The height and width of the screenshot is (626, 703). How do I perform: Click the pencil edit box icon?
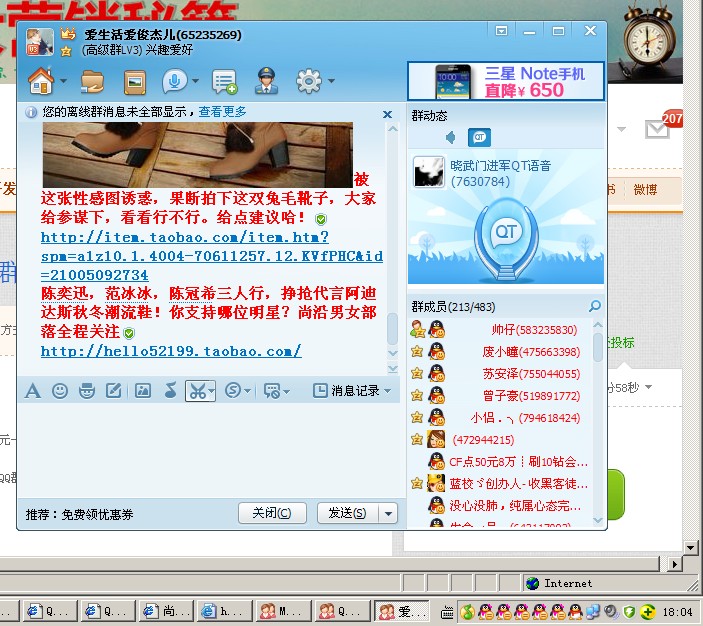tap(113, 391)
